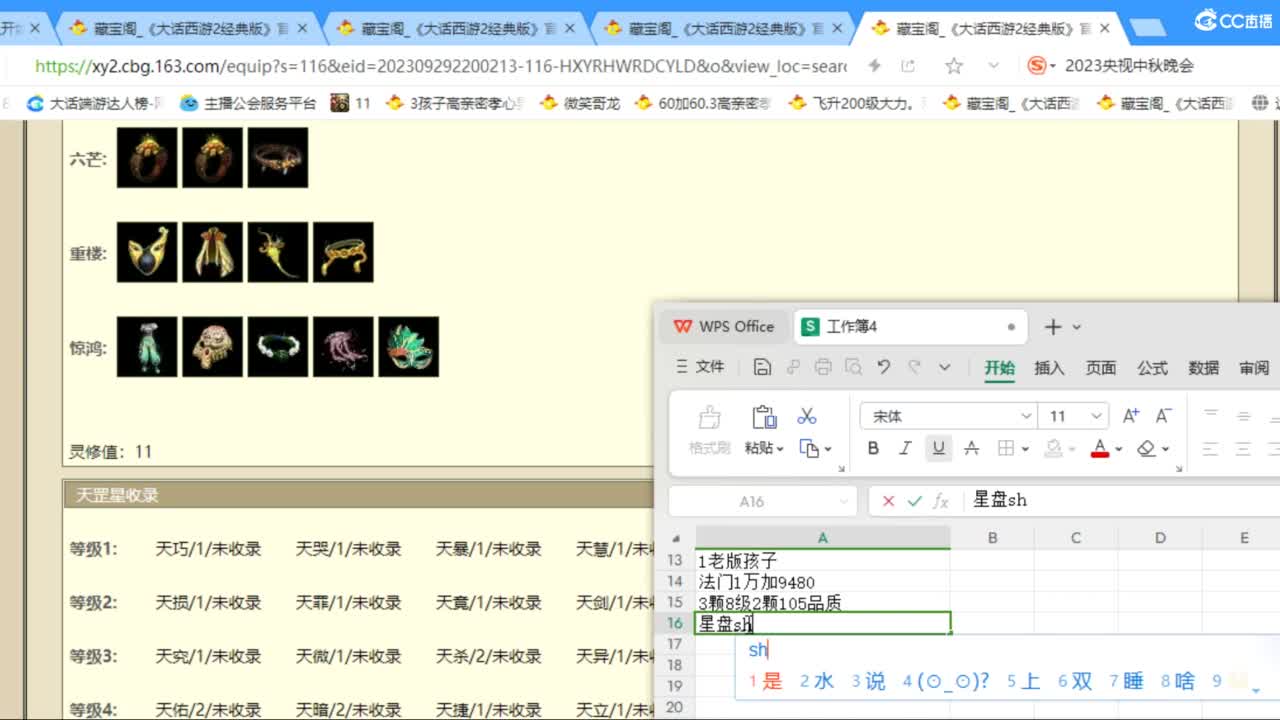Open the browser address history dropdown chevron
Image resolution: width=1280 pixels, height=720 pixels.
click(993, 66)
